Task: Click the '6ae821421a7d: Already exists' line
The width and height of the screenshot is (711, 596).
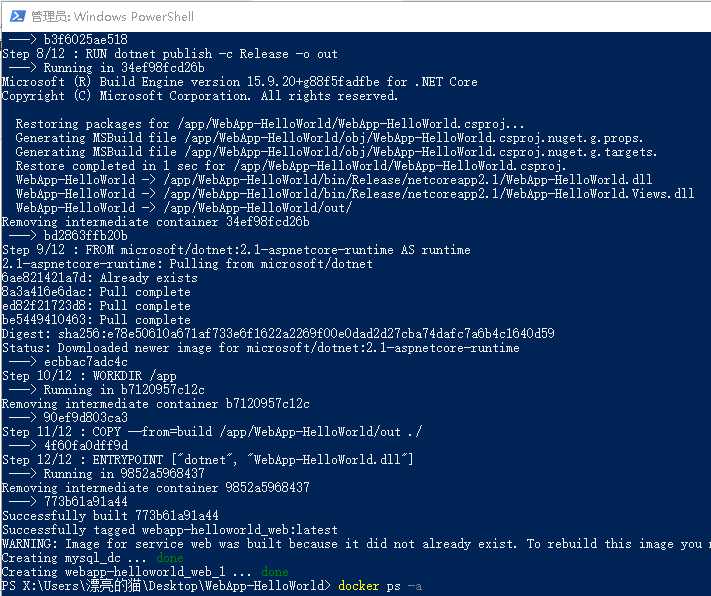Action: (100, 278)
